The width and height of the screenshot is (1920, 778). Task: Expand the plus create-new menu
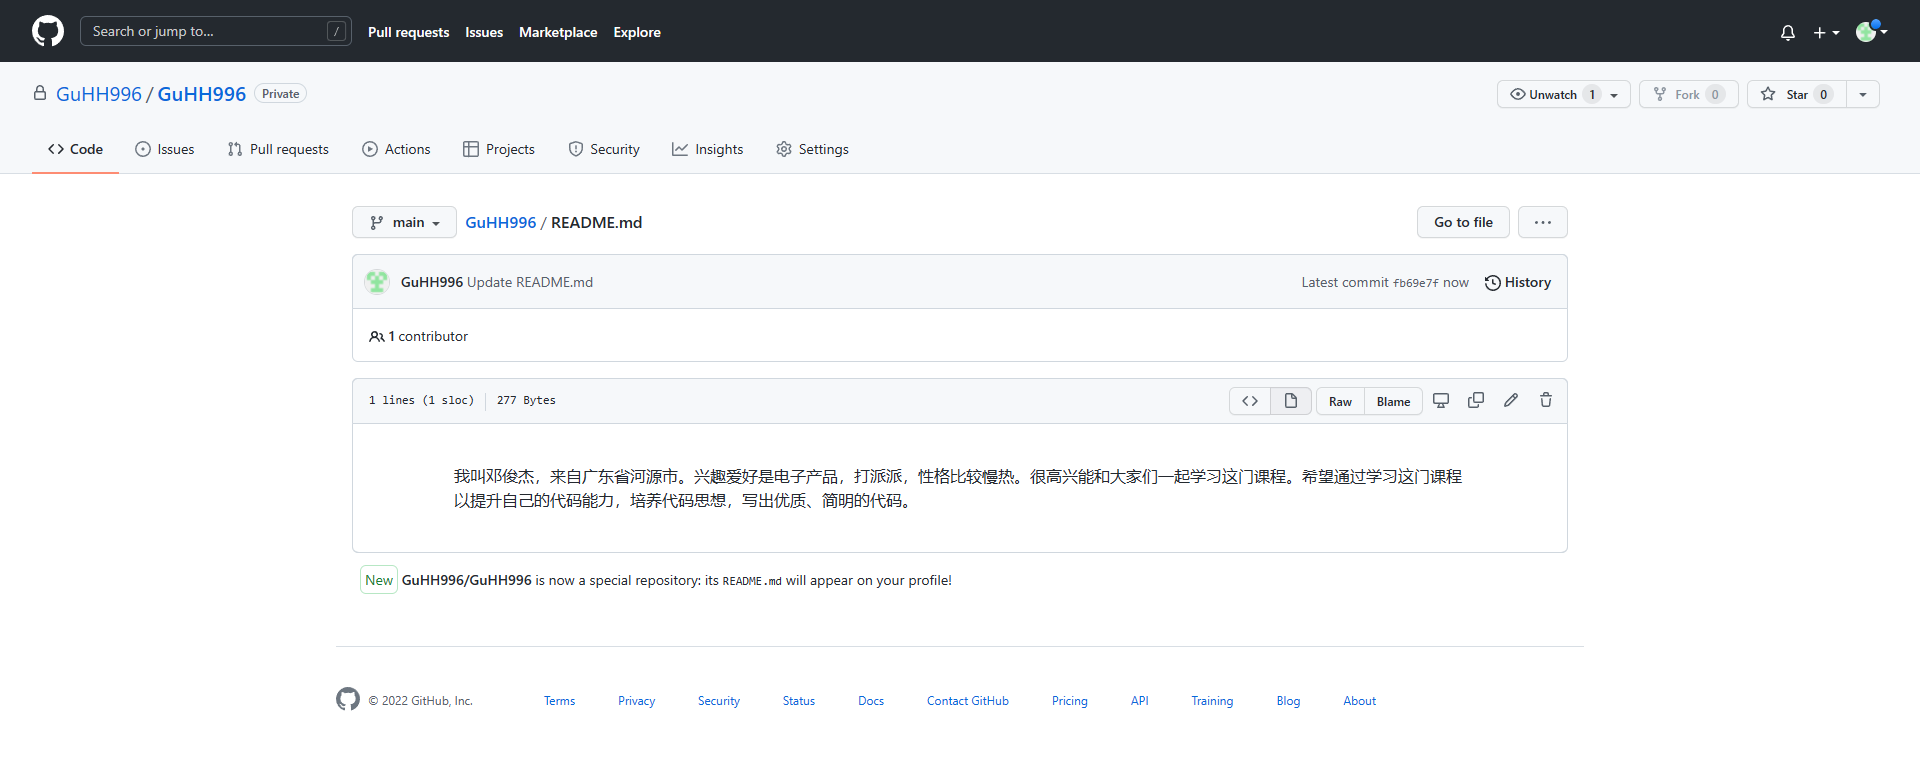(x=1826, y=32)
